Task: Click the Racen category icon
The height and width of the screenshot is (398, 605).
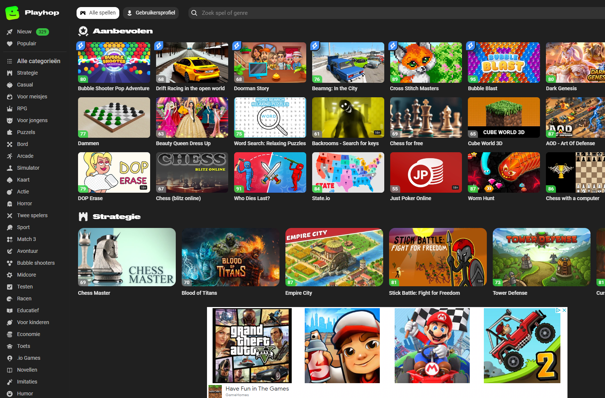Action: coord(10,298)
